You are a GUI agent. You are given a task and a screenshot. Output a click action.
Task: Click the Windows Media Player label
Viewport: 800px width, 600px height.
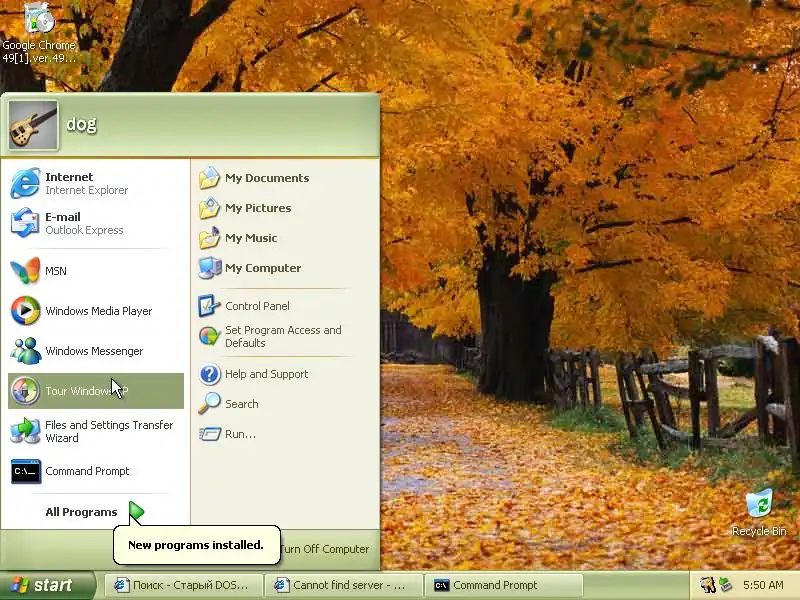(98, 311)
